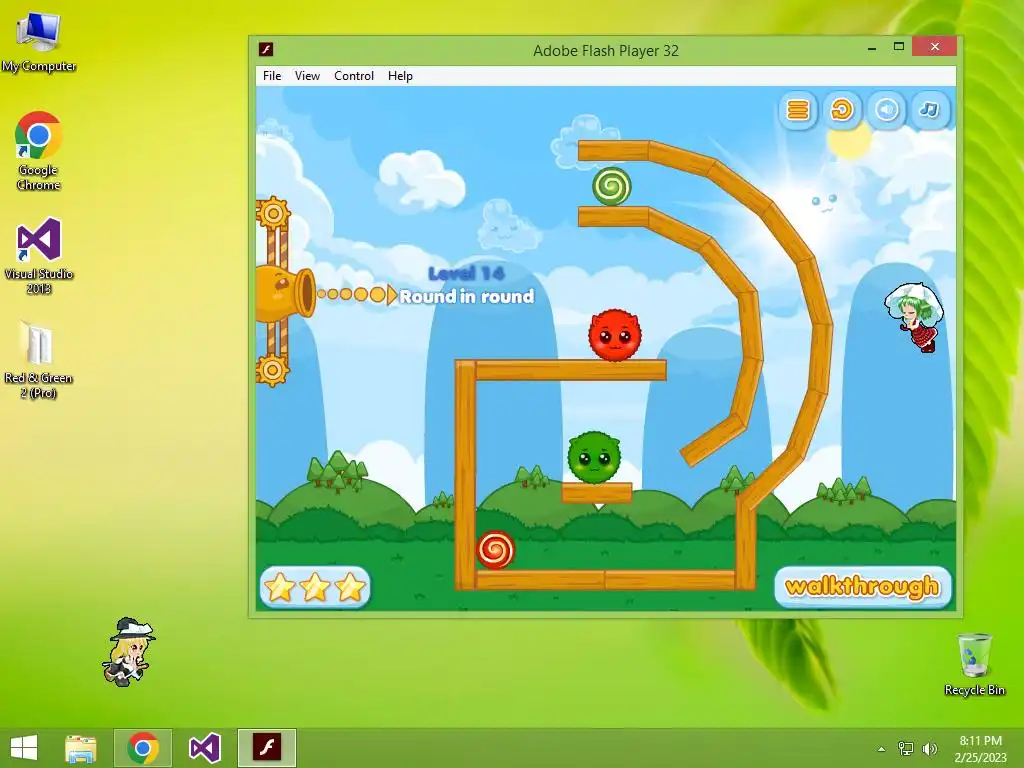Open the View menu
The image size is (1024, 768).
307,76
